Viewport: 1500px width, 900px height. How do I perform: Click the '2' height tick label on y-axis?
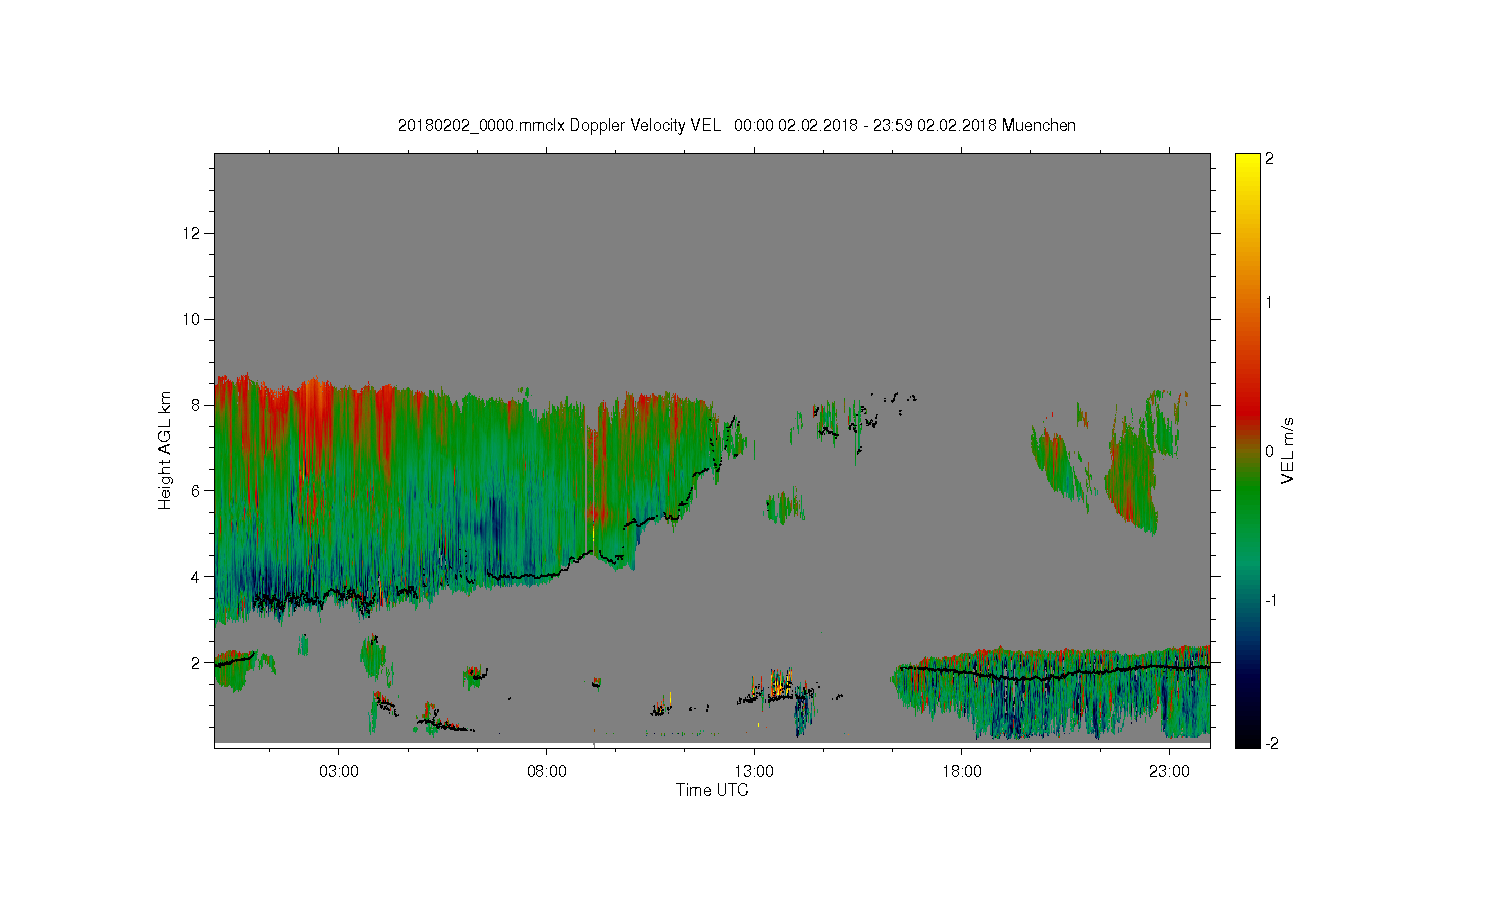coord(198,663)
